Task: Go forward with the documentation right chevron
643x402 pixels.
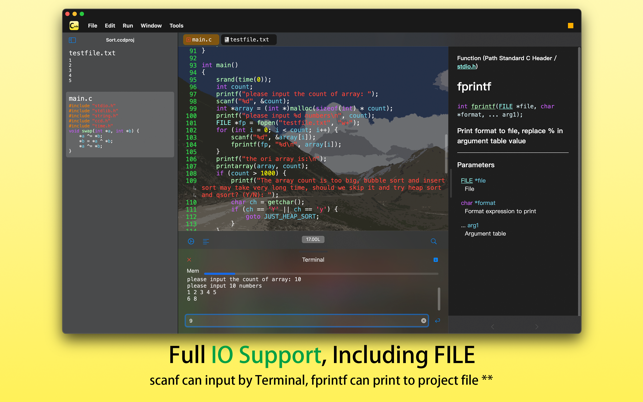Action: click(536, 327)
